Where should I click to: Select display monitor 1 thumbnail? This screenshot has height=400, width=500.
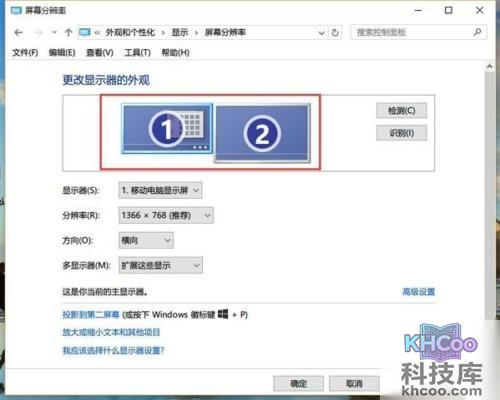pos(167,128)
